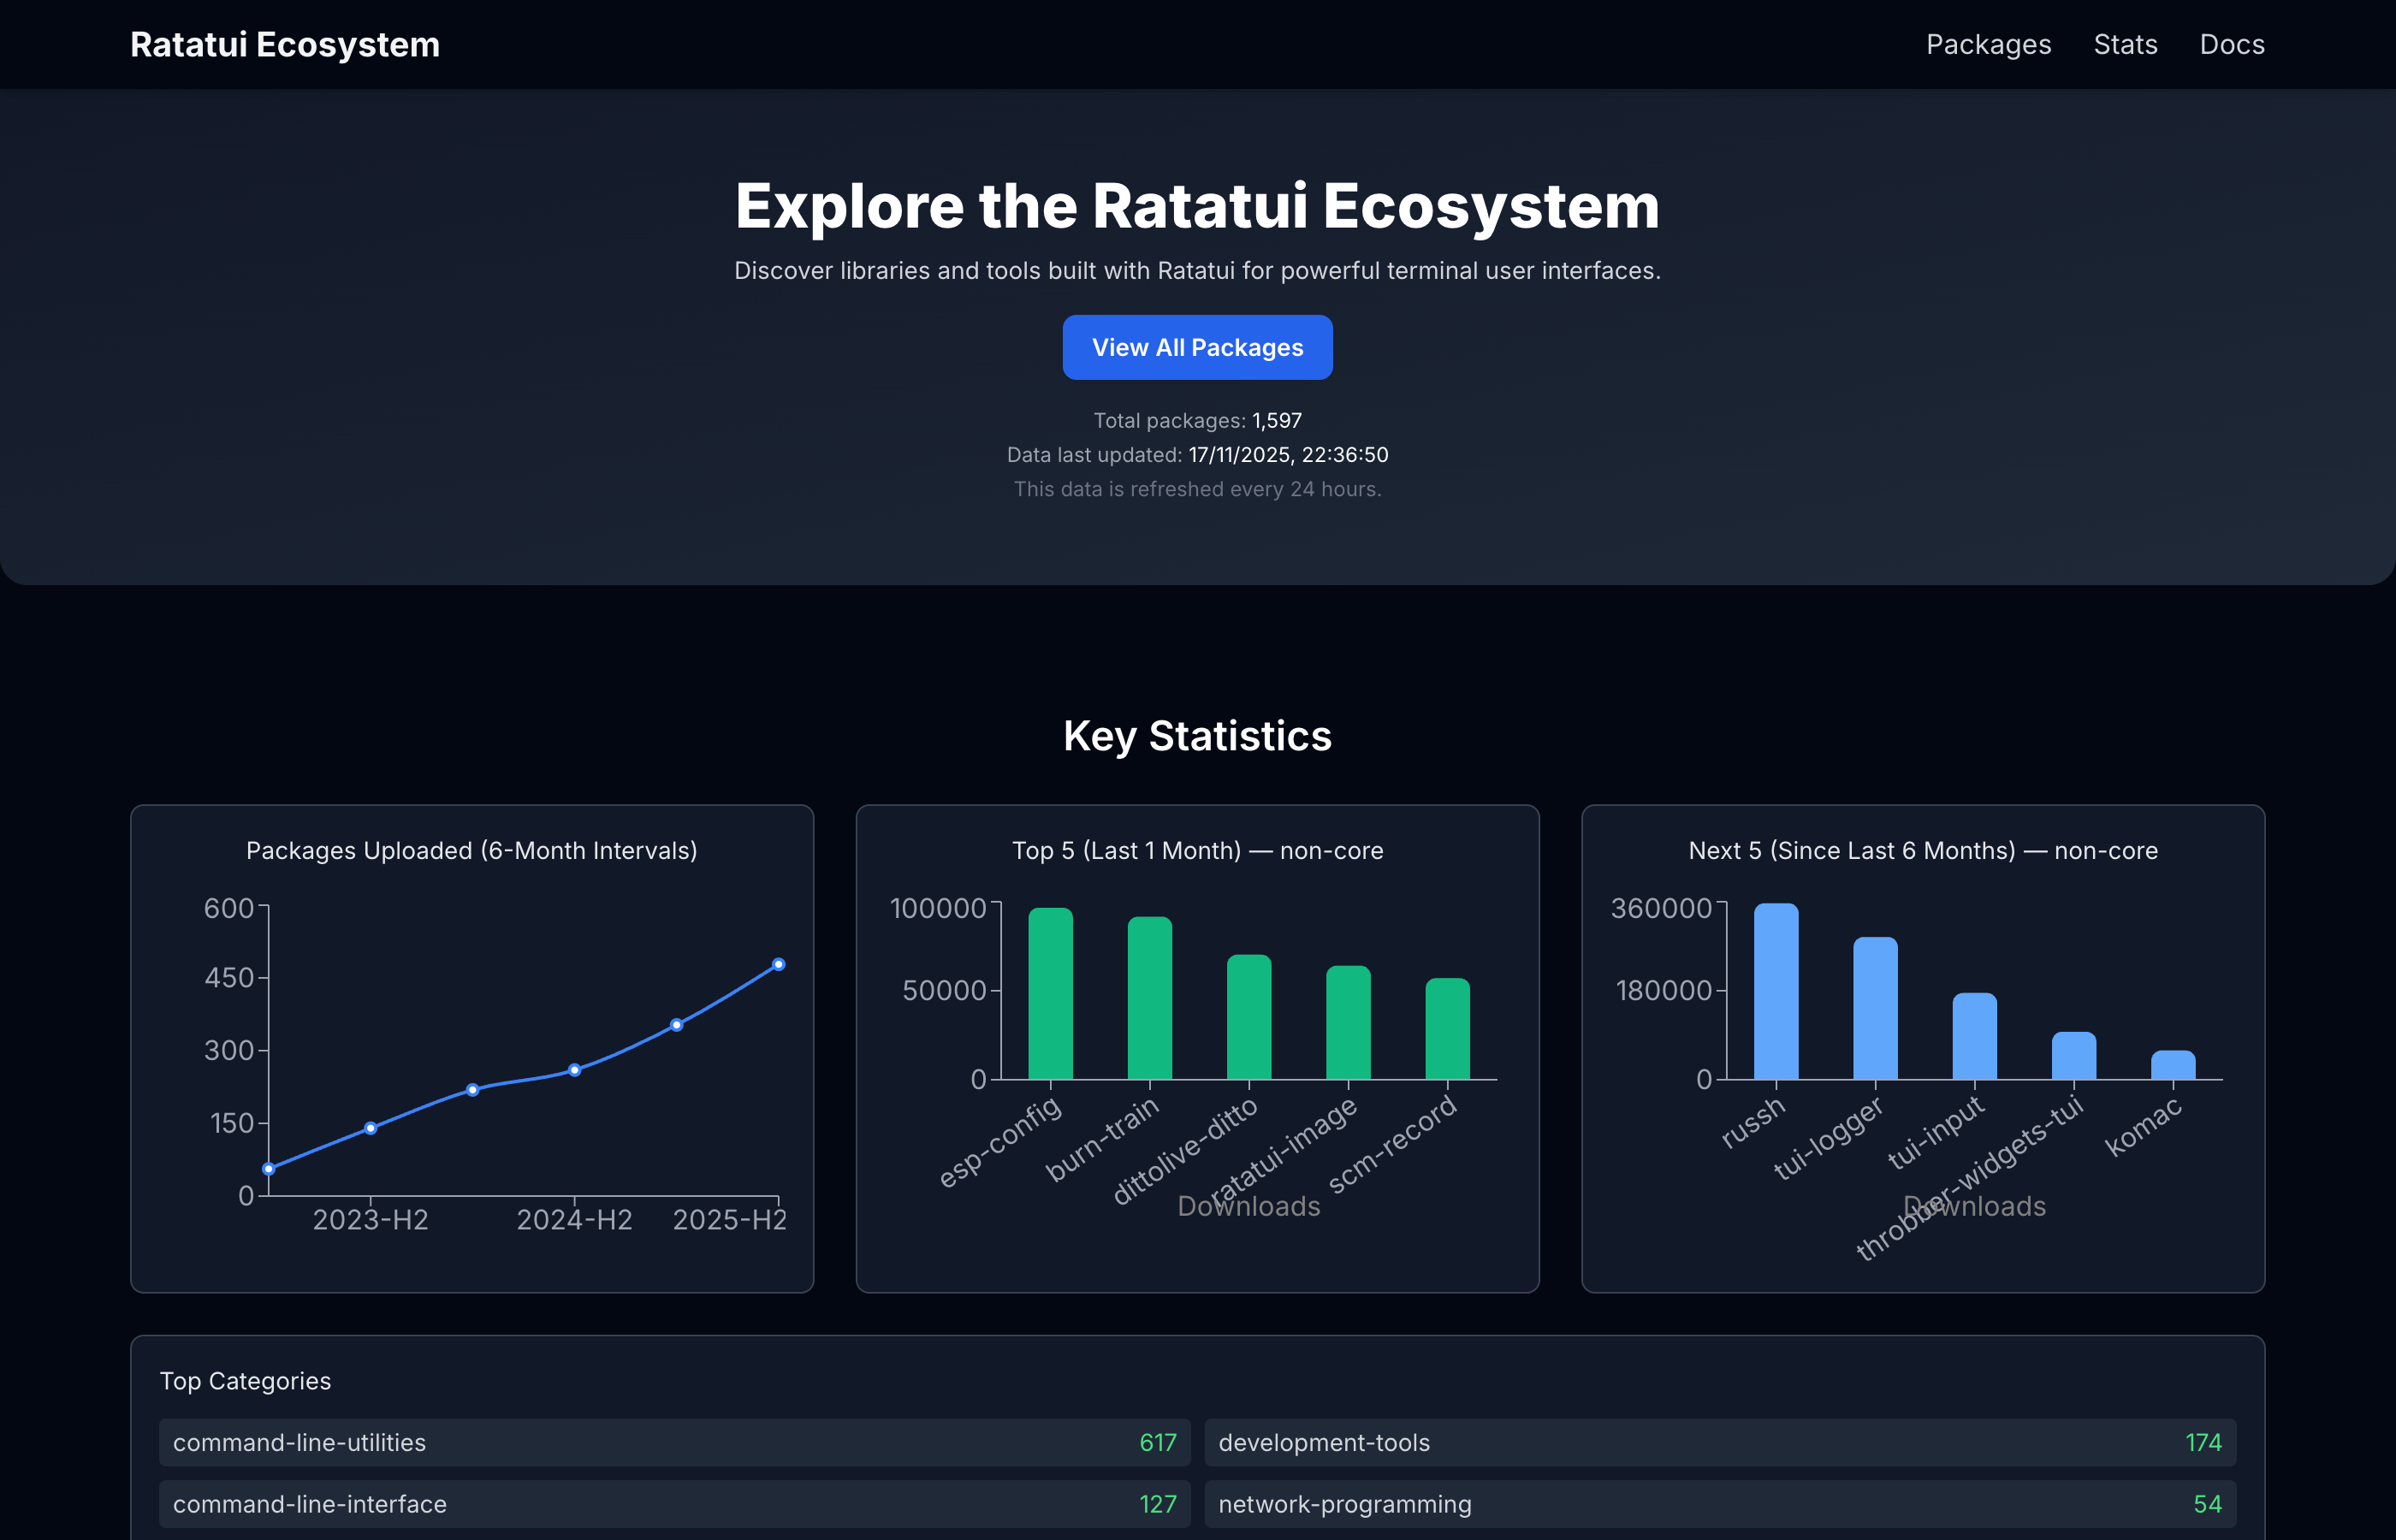Open the Packages nav link
2396x1540 pixels.
coord(1988,44)
